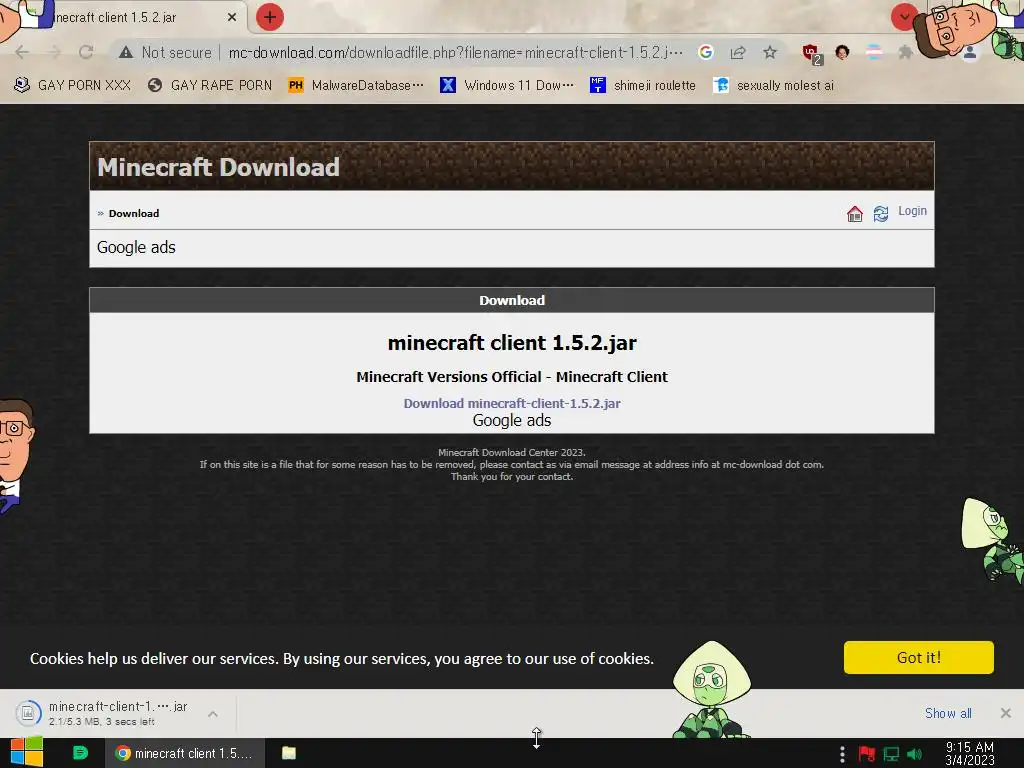The image size is (1024, 768).
Task: Open the volume speaker tray icon
Action: tap(915, 754)
